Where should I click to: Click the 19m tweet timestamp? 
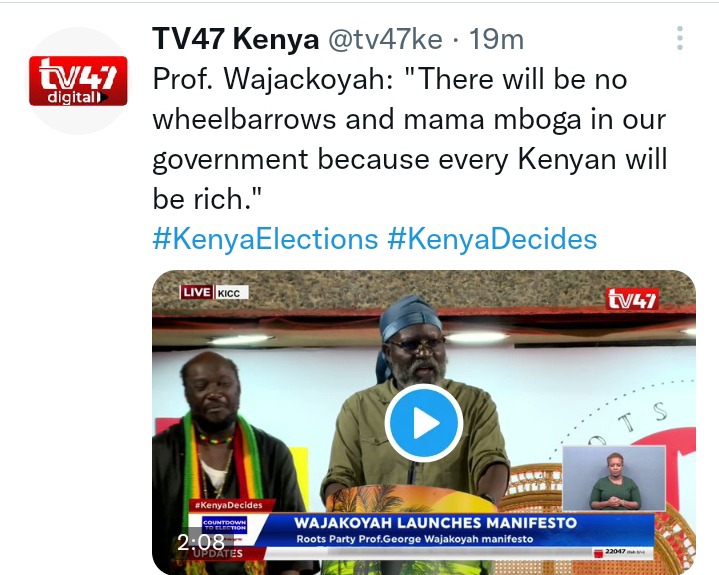tap(496, 39)
